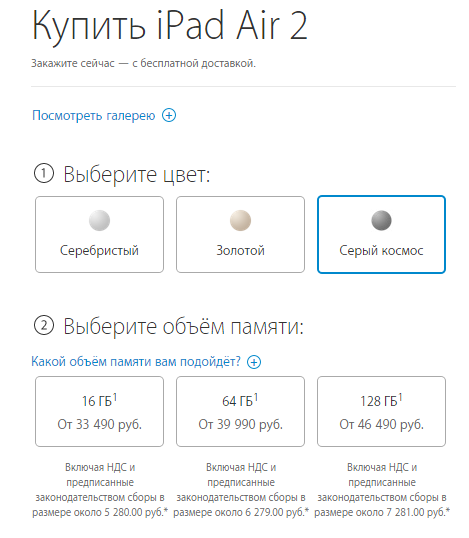Choose 64 ГБ storage for 39 990 руб.

[x=241, y=412]
